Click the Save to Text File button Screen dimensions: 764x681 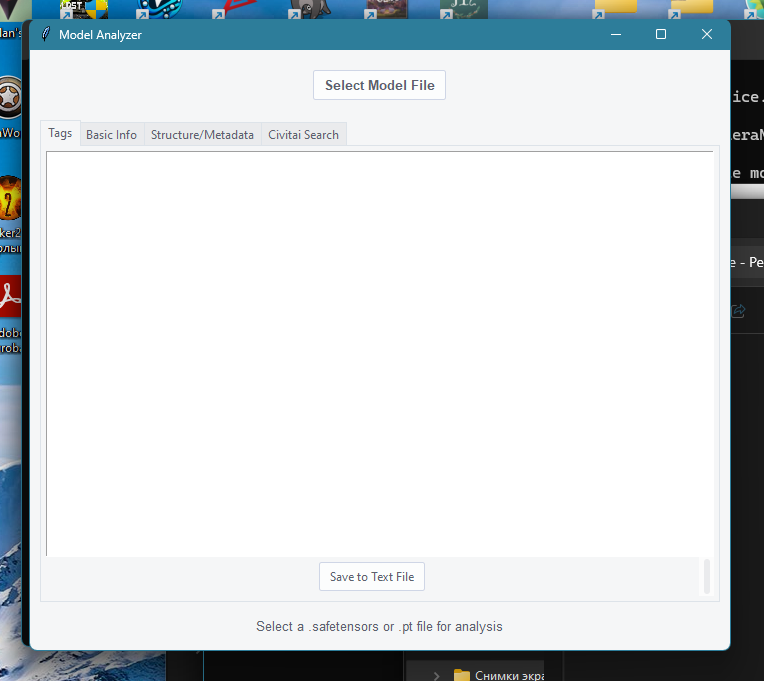[x=372, y=577]
